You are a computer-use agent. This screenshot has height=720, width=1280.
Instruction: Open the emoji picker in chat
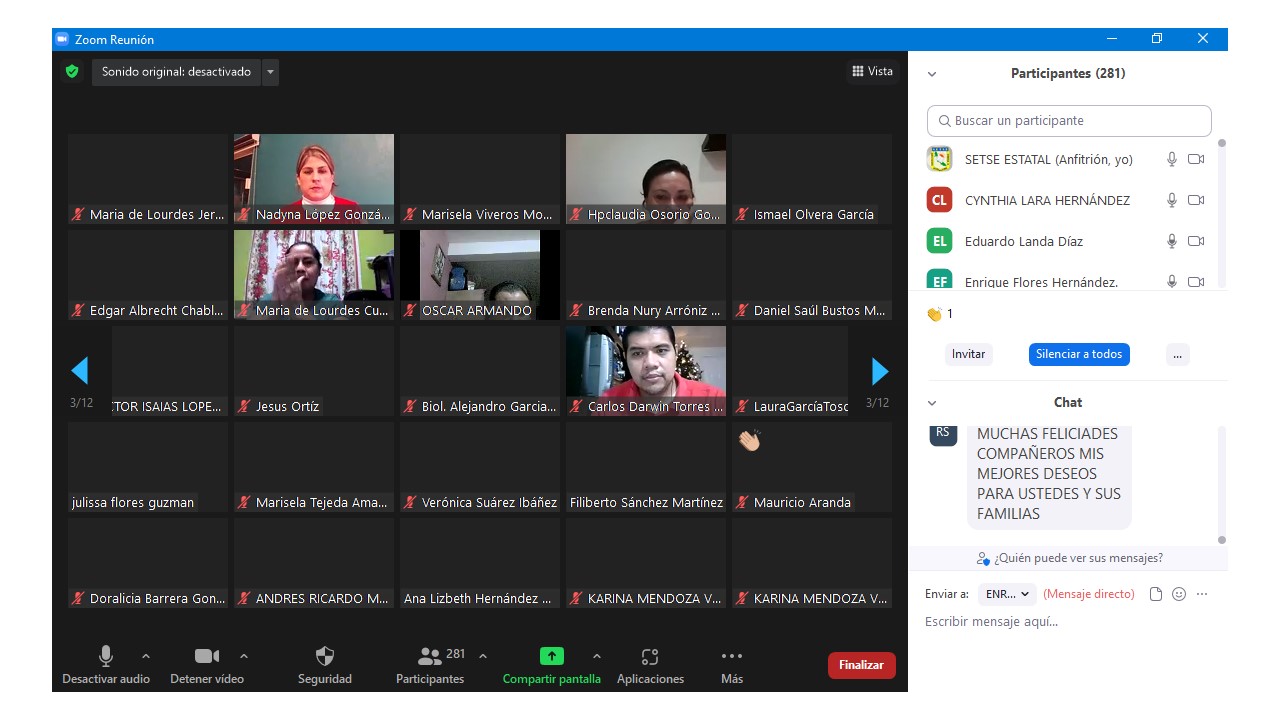[1179, 594]
